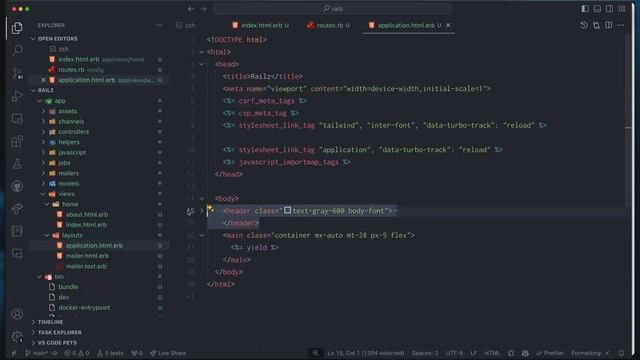Click the sparkle code action icon on line 15
Screen dimensions: 640x360
click(x=211, y=209)
